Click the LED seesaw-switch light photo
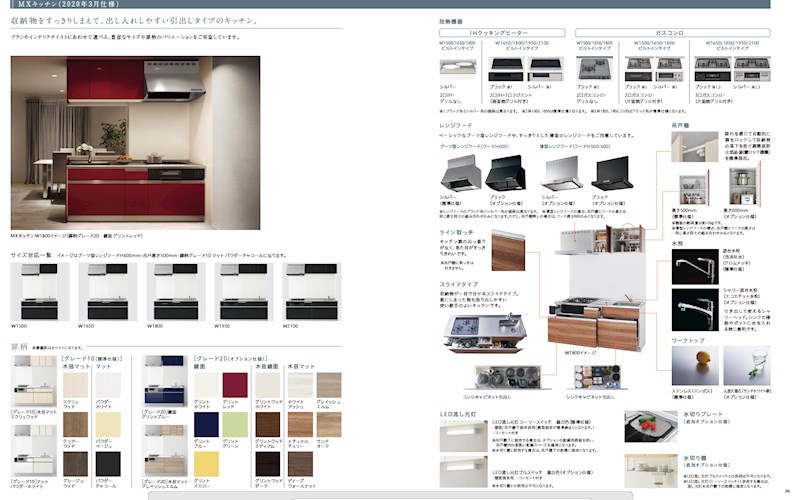The height and width of the screenshot is (500, 800). (463, 436)
